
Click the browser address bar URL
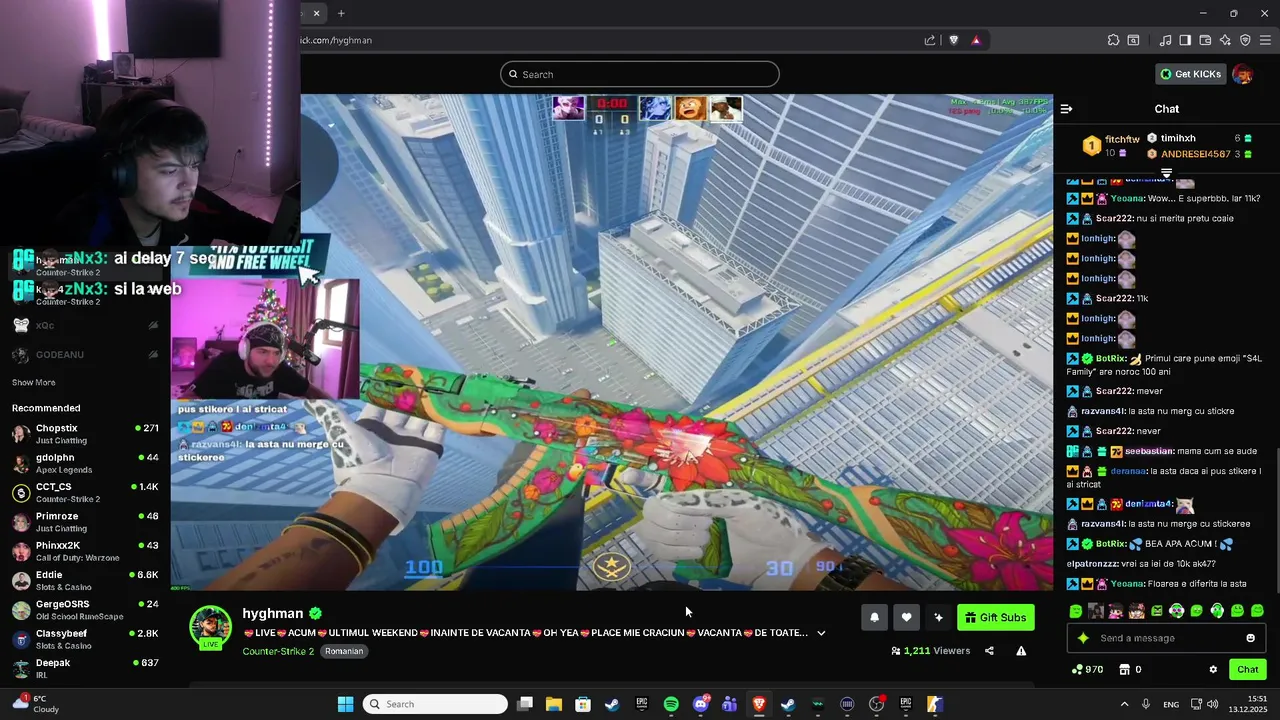tap(336, 40)
